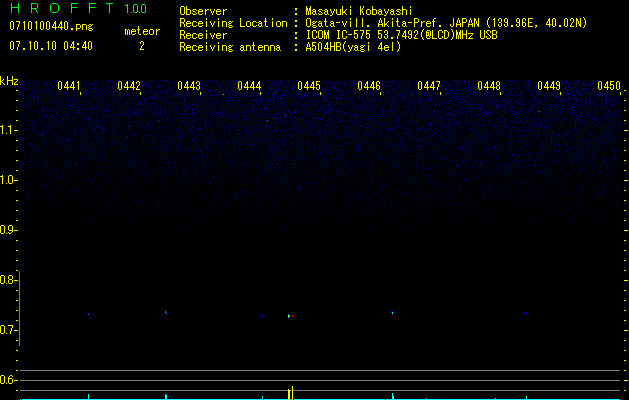Click the kHz axis unit label
629x400 pixels.
(9, 81)
